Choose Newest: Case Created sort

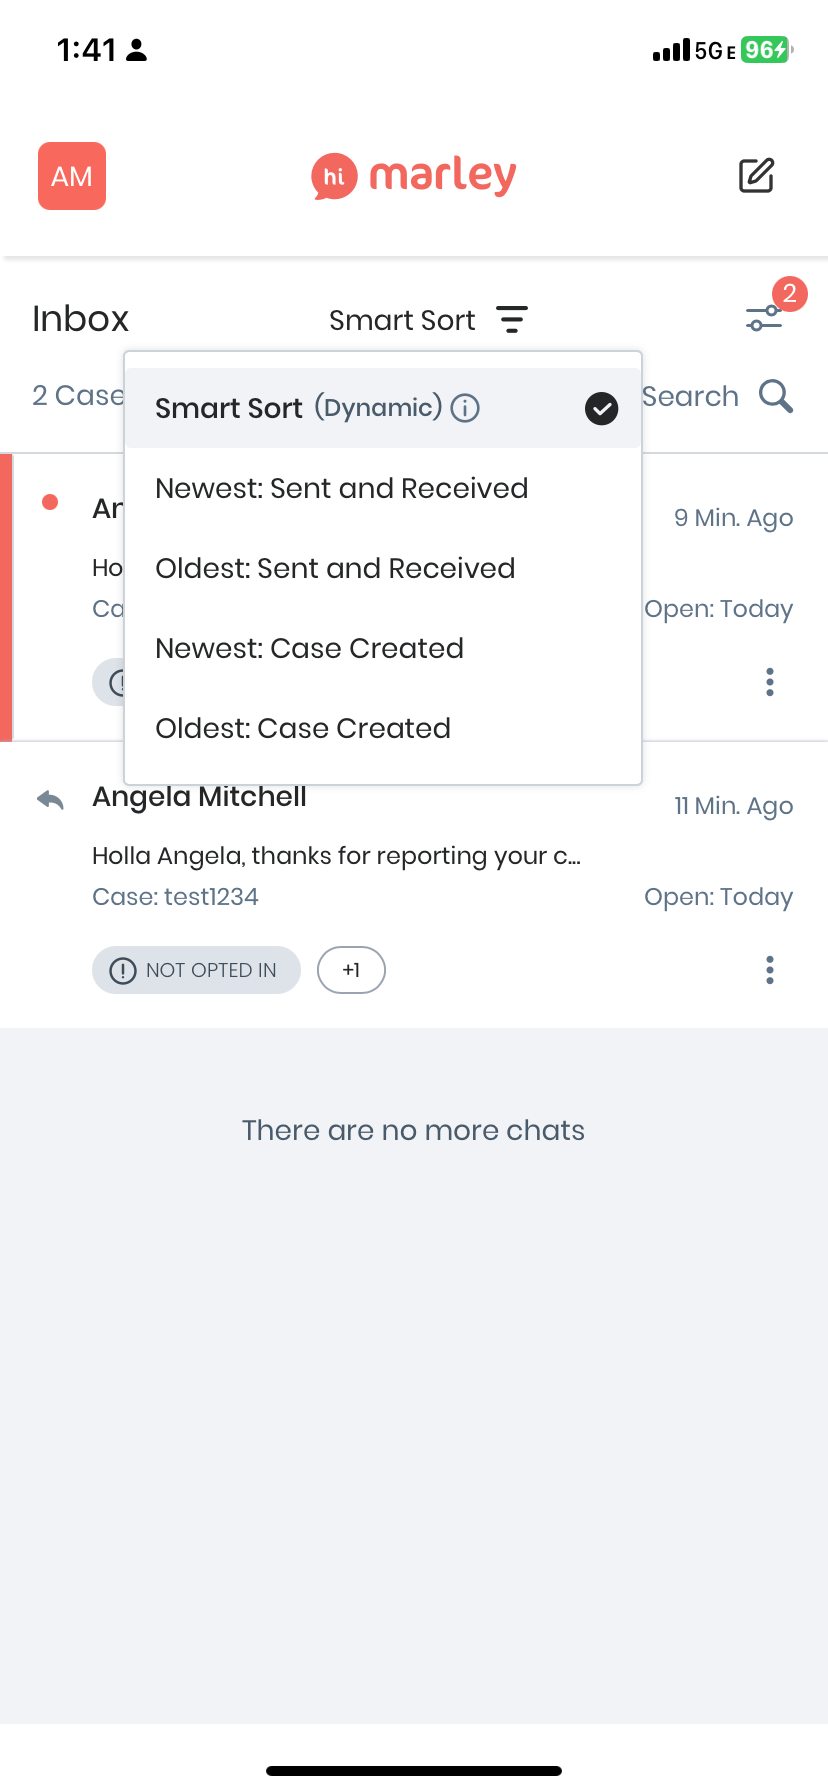[x=309, y=648]
